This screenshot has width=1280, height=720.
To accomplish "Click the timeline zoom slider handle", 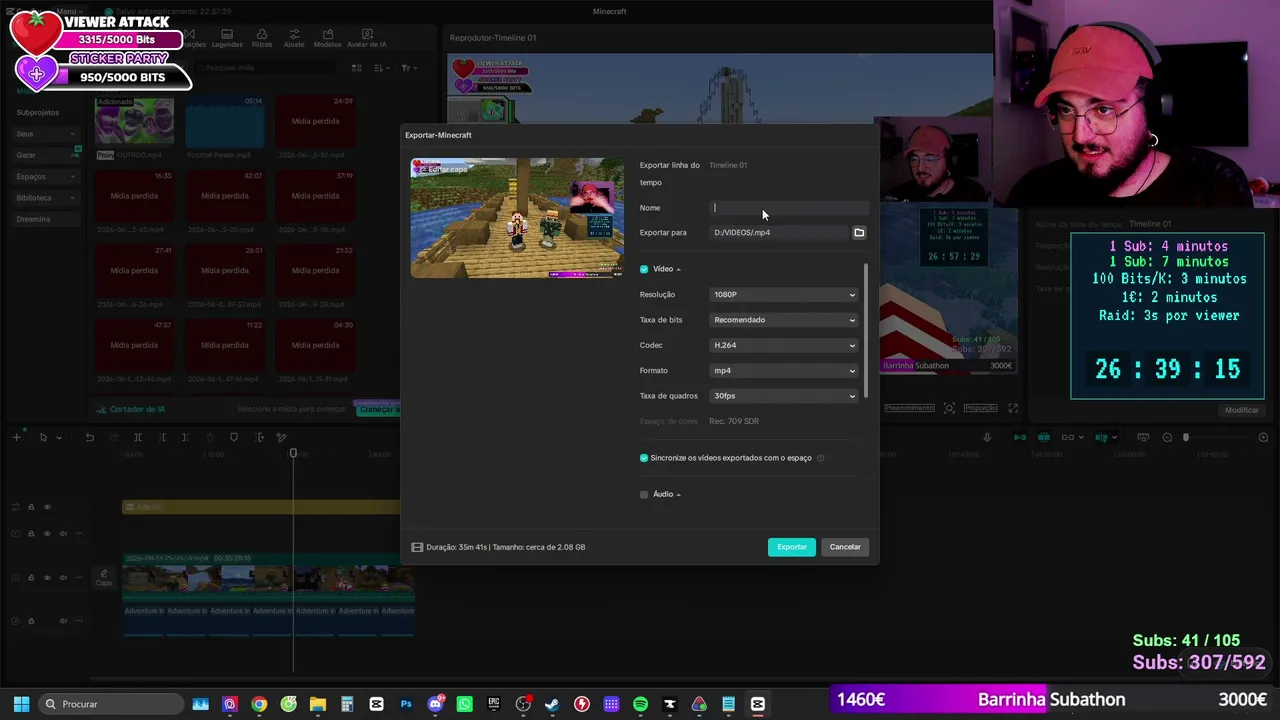I will (x=1186, y=437).
